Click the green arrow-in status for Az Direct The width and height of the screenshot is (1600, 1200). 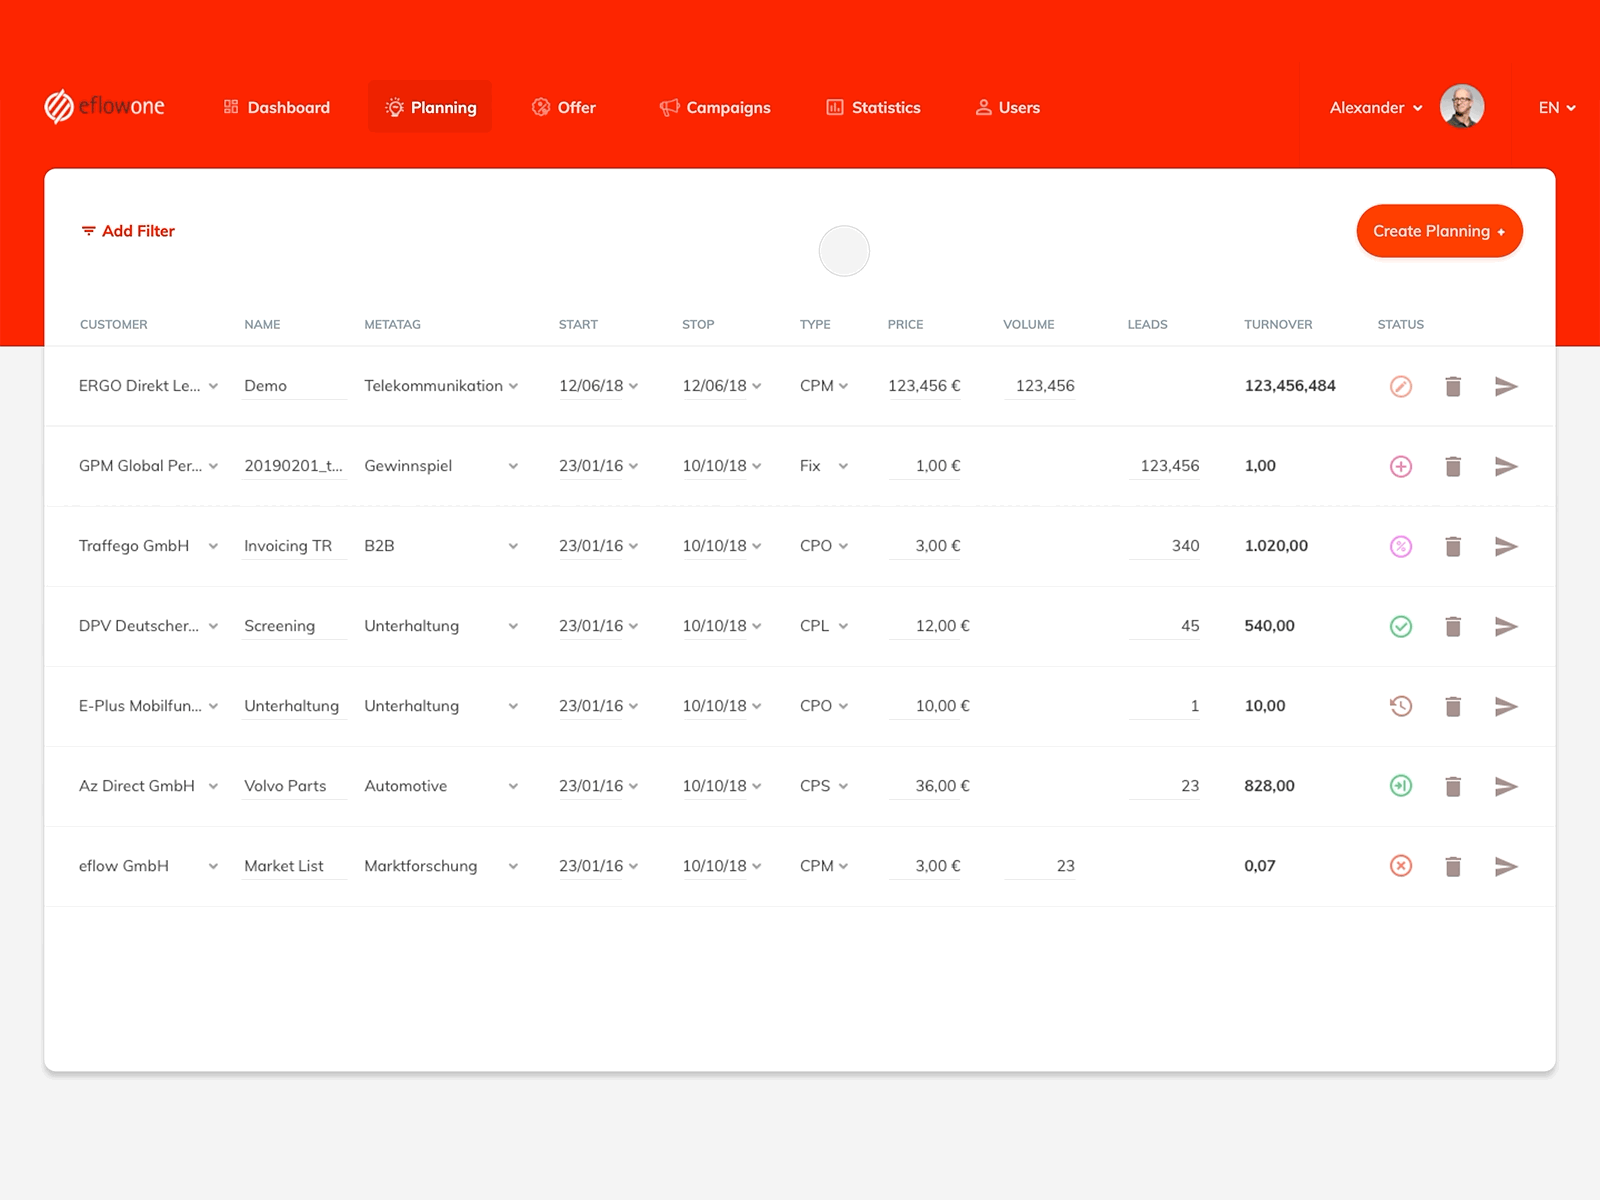[1401, 786]
